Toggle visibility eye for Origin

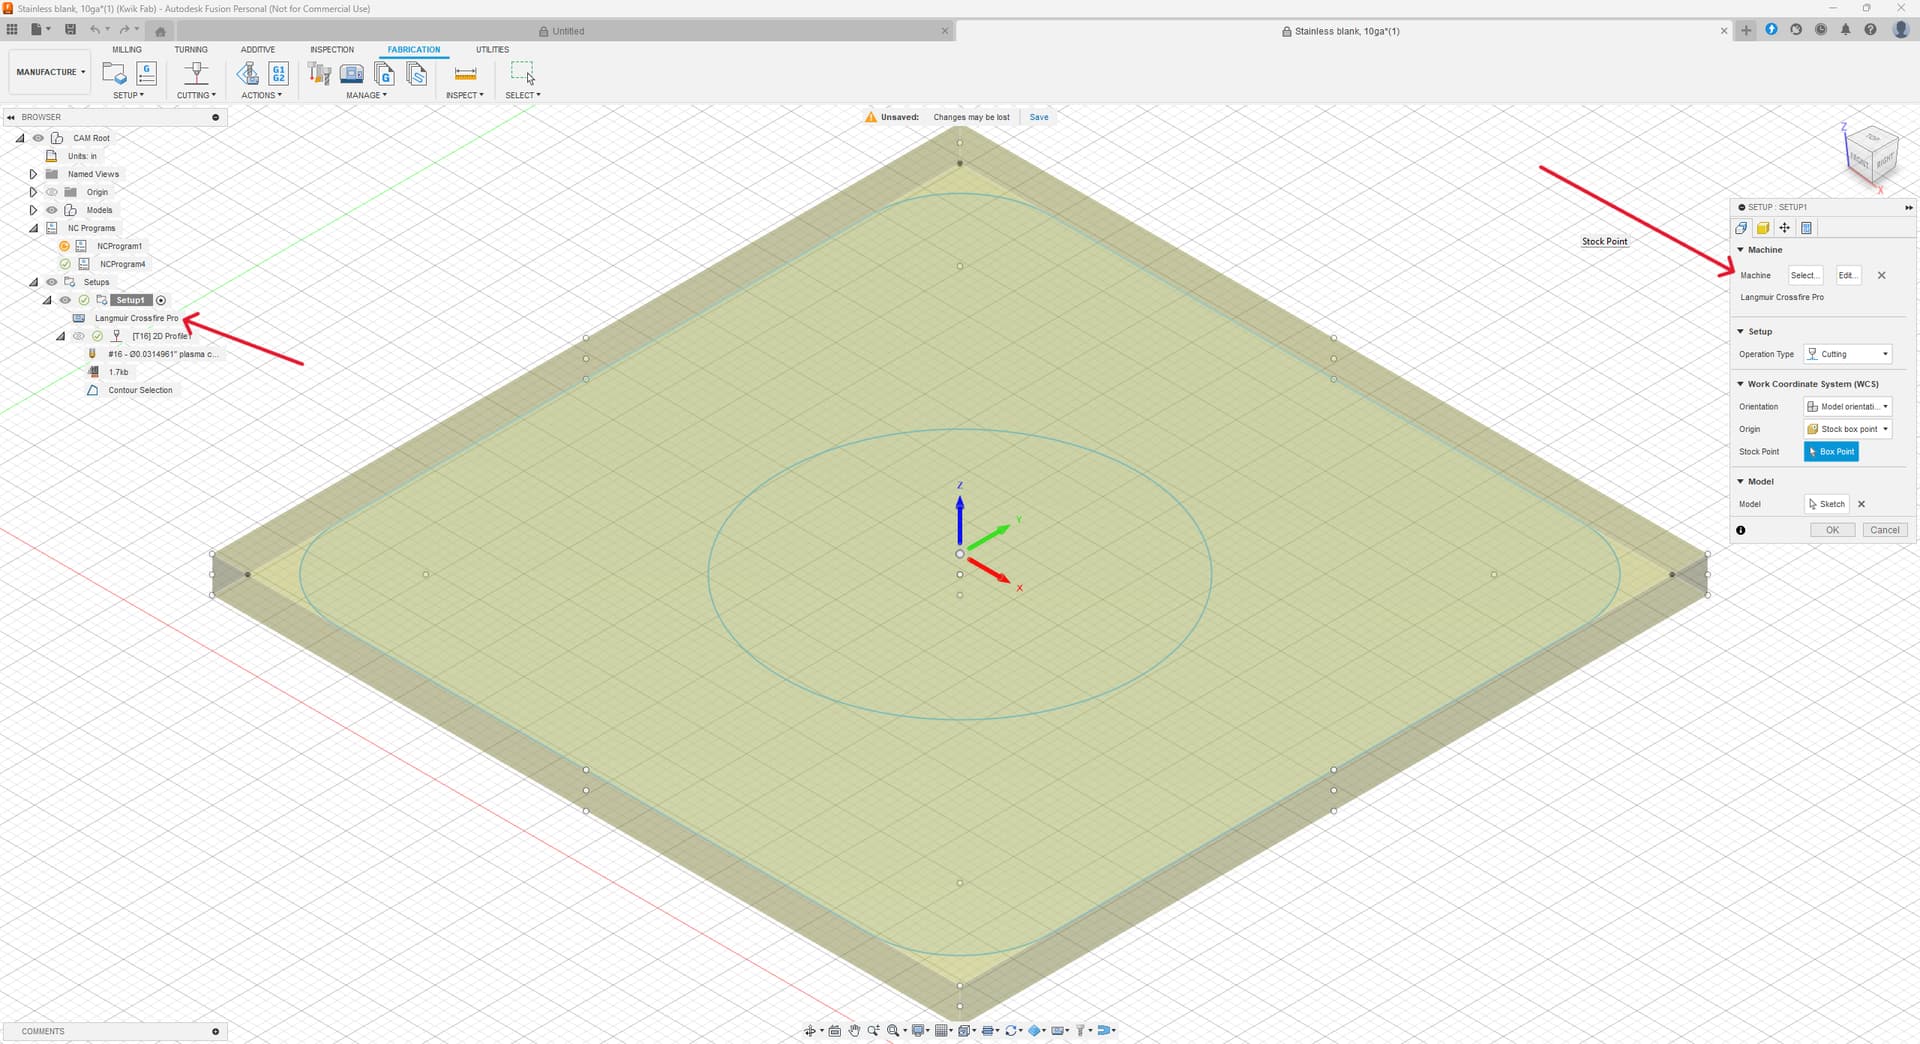[x=52, y=192]
